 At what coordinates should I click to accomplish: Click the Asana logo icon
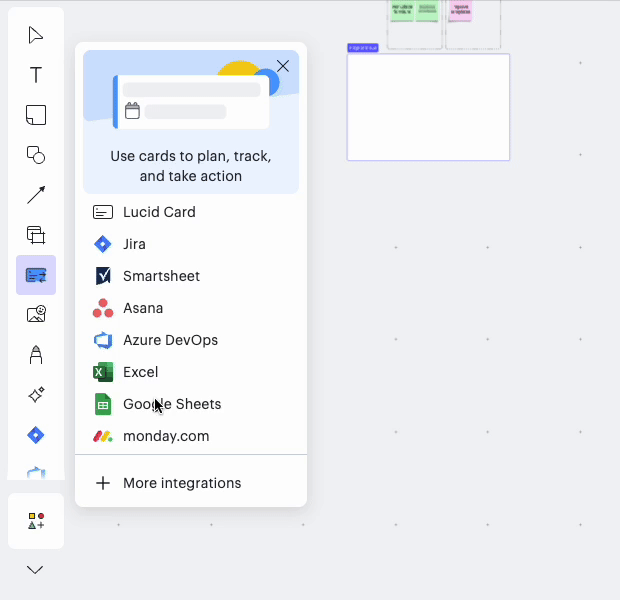(x=103, y=308)
